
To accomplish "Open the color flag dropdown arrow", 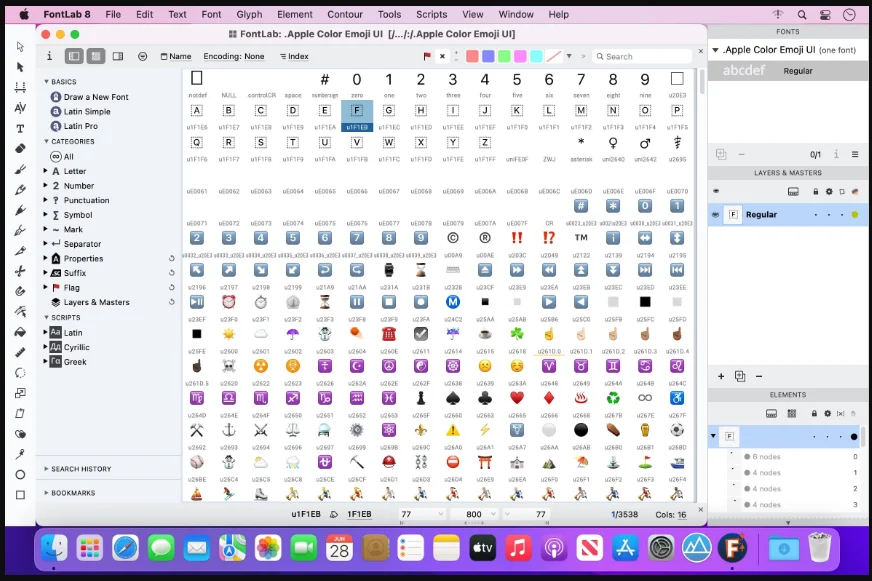I will tap(569, 56).
